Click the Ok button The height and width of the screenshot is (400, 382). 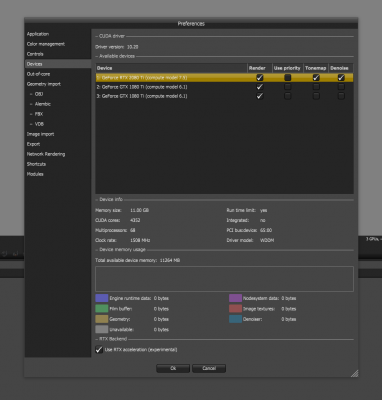173,368
